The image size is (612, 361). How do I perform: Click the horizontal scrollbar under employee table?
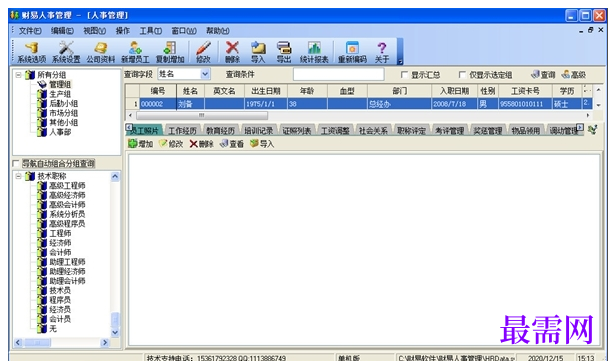tap(202, 116)
